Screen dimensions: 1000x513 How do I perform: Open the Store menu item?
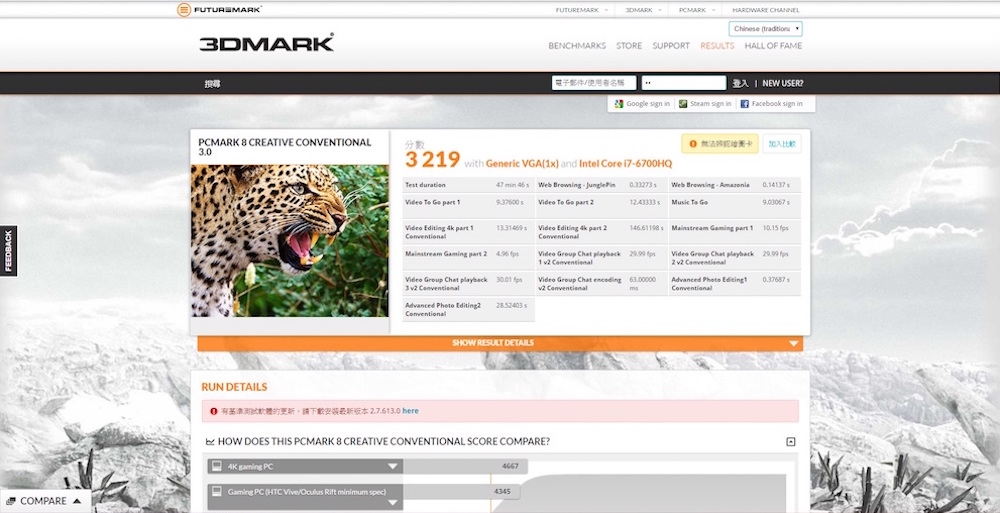pos(629,46)
